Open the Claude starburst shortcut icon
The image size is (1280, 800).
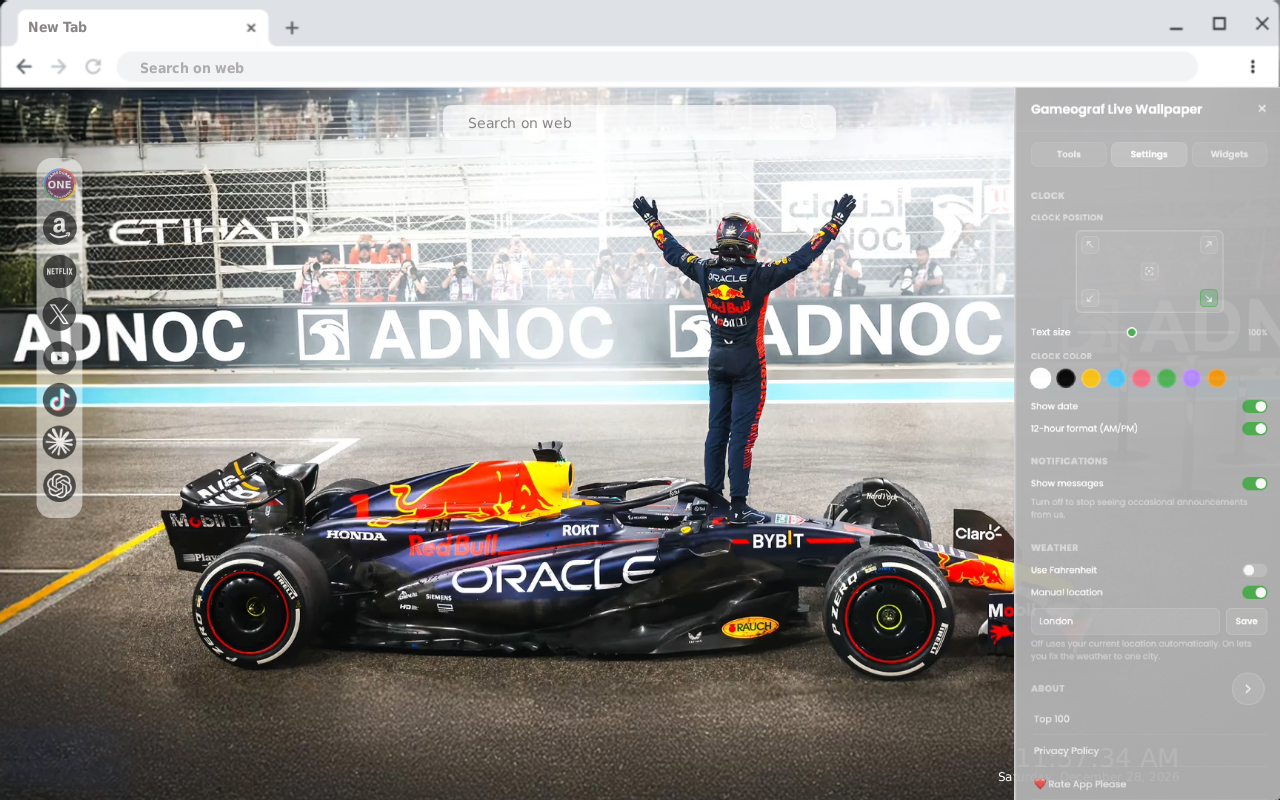pos(60,442)
